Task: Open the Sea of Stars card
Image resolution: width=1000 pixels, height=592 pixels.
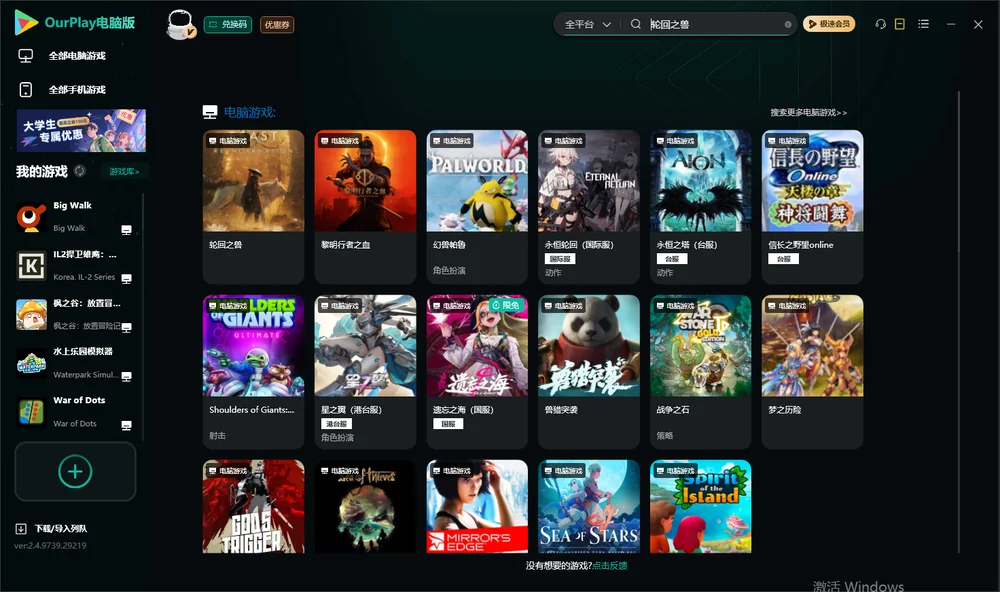Action: click(589, 507)
